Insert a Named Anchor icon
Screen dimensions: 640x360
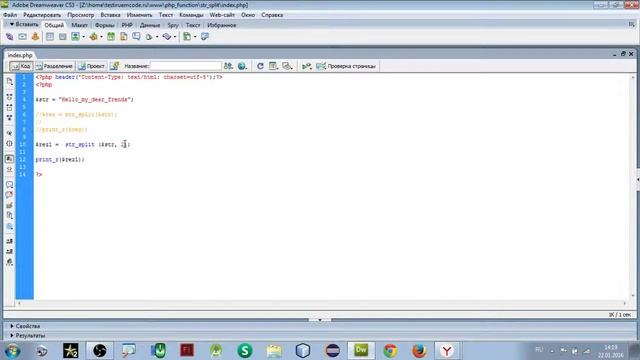[x=36, y=37]
